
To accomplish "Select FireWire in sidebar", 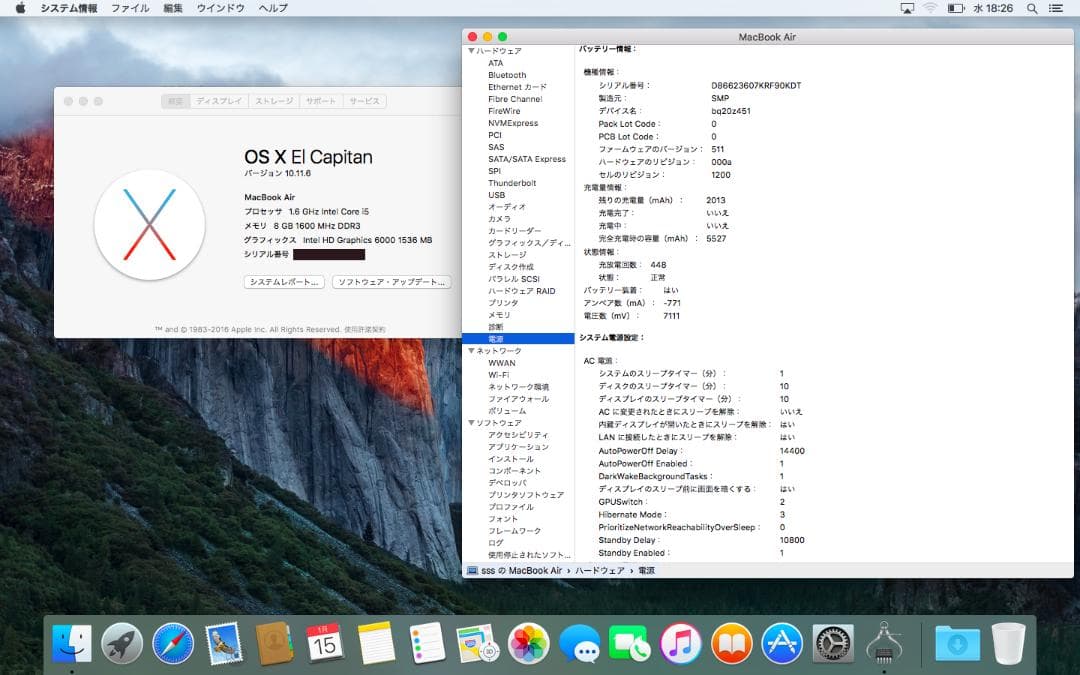I will 504,111.
